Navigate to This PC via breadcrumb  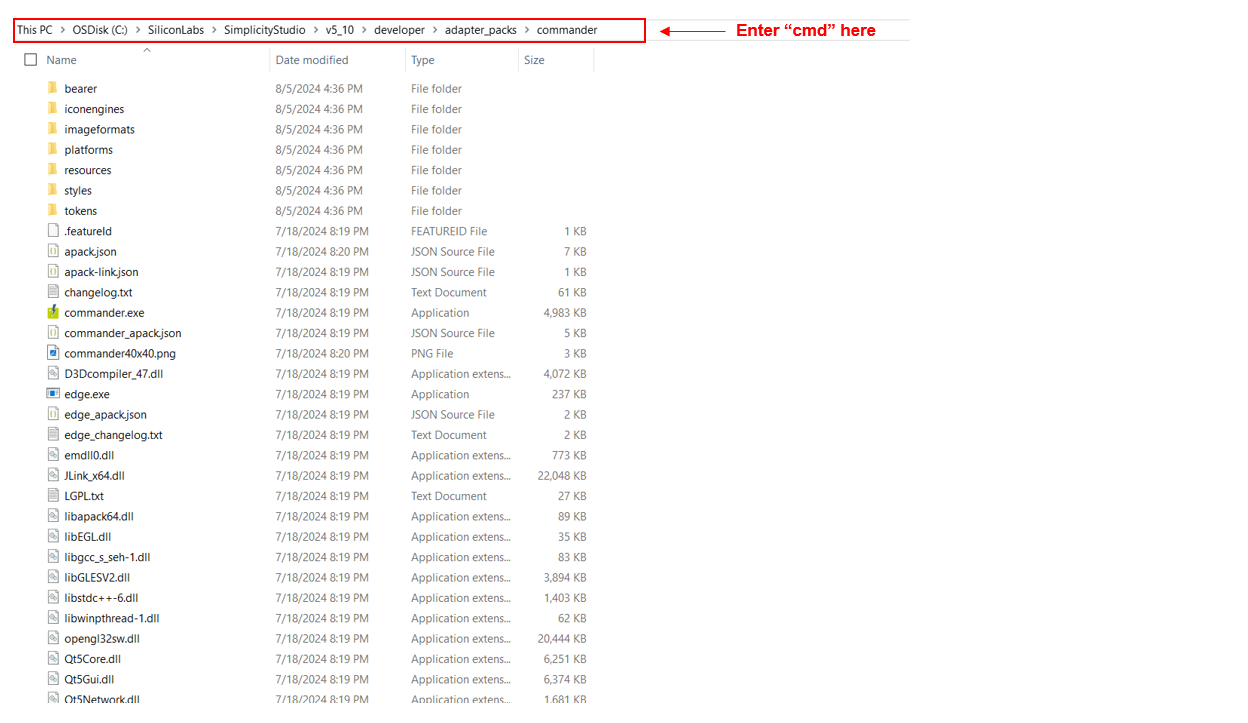[x=34, y=29]
